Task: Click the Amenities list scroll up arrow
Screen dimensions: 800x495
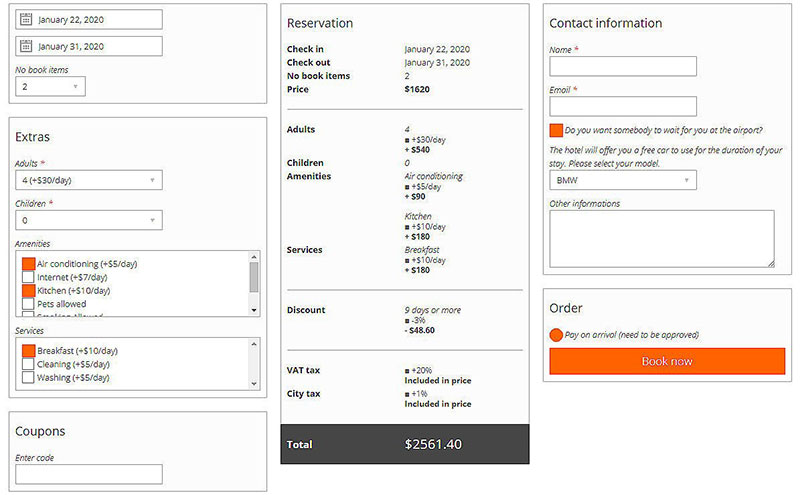Action: pyautogui.click(x=254, y=256)
